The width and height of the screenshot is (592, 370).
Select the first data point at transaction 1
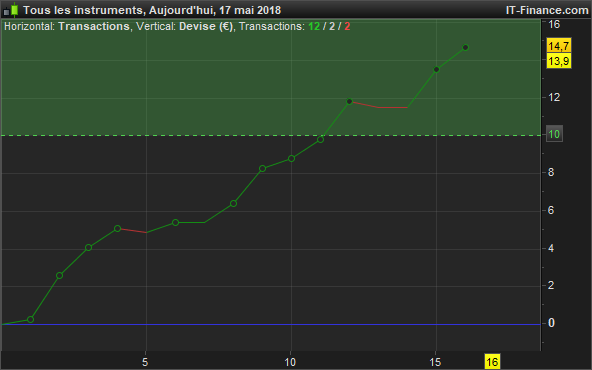pos(31,320)
